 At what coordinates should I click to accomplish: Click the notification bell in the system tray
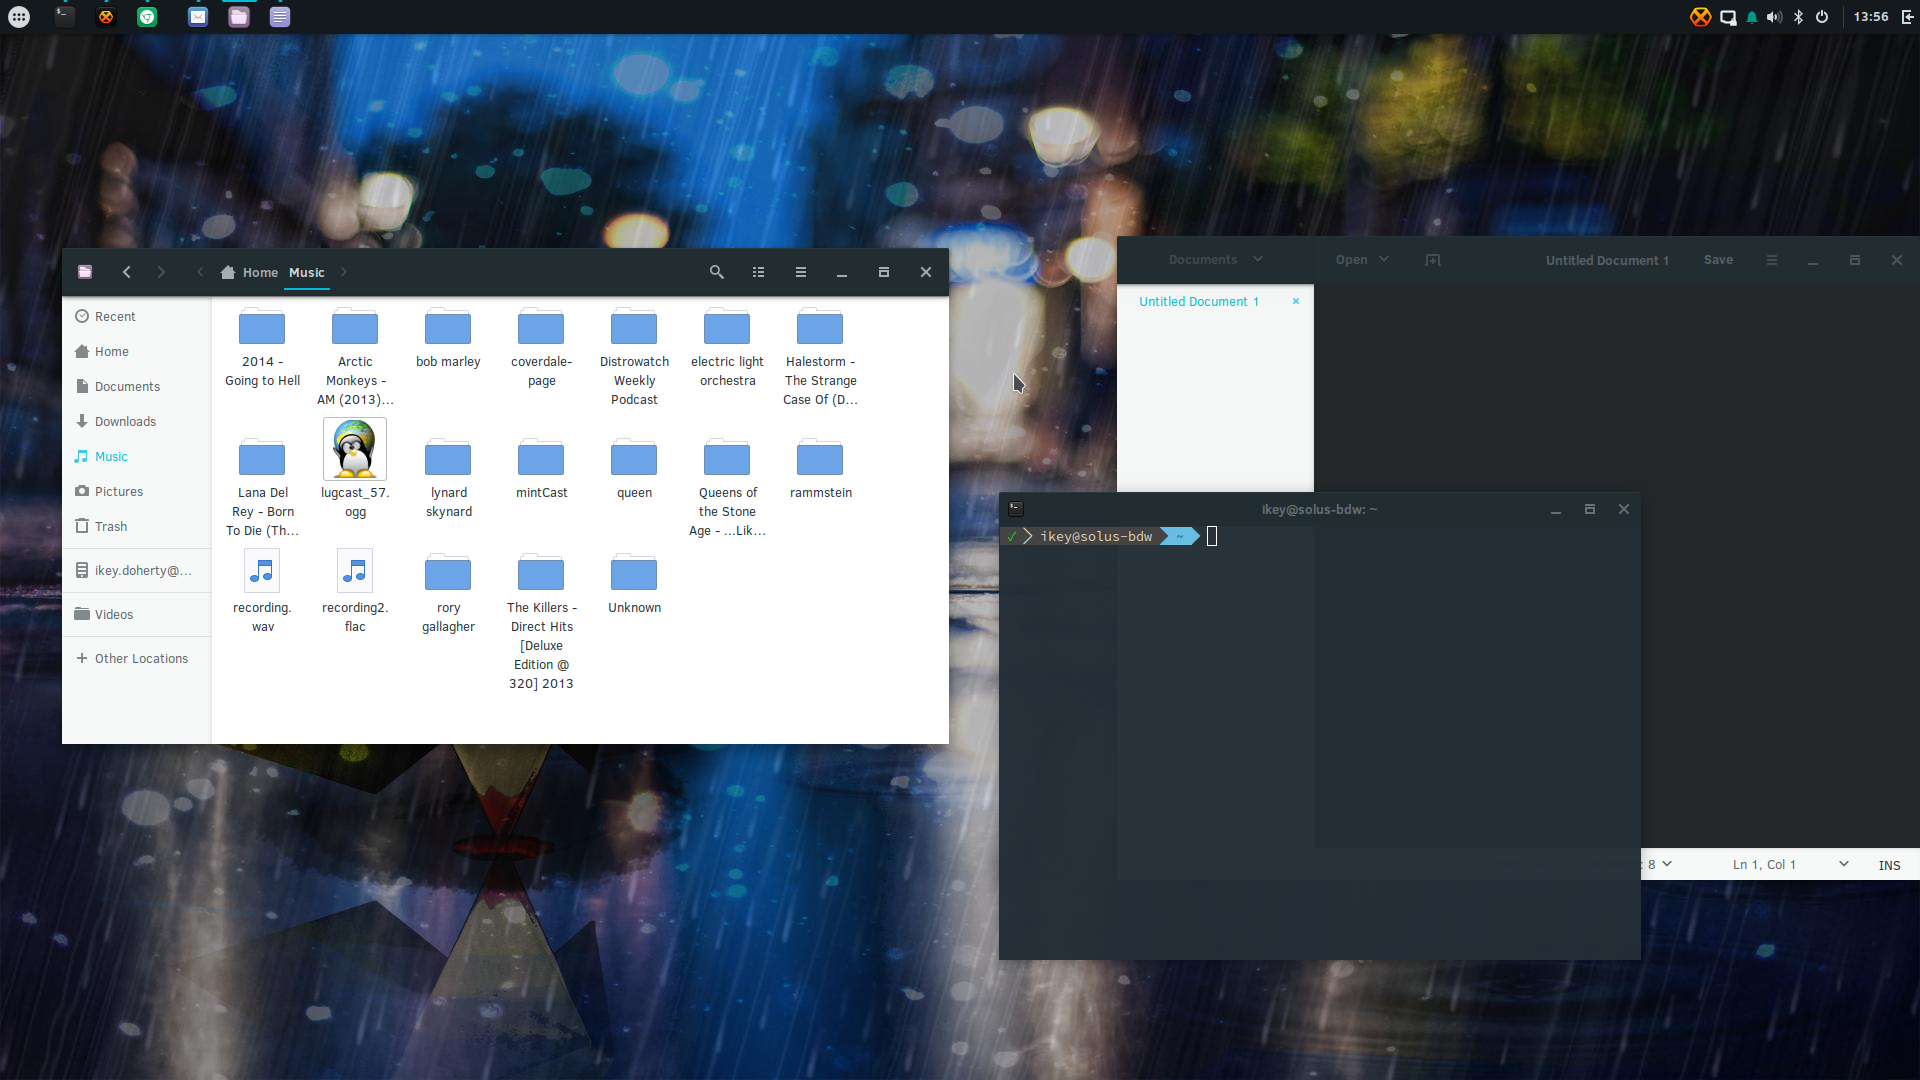tap(1752, 17)
